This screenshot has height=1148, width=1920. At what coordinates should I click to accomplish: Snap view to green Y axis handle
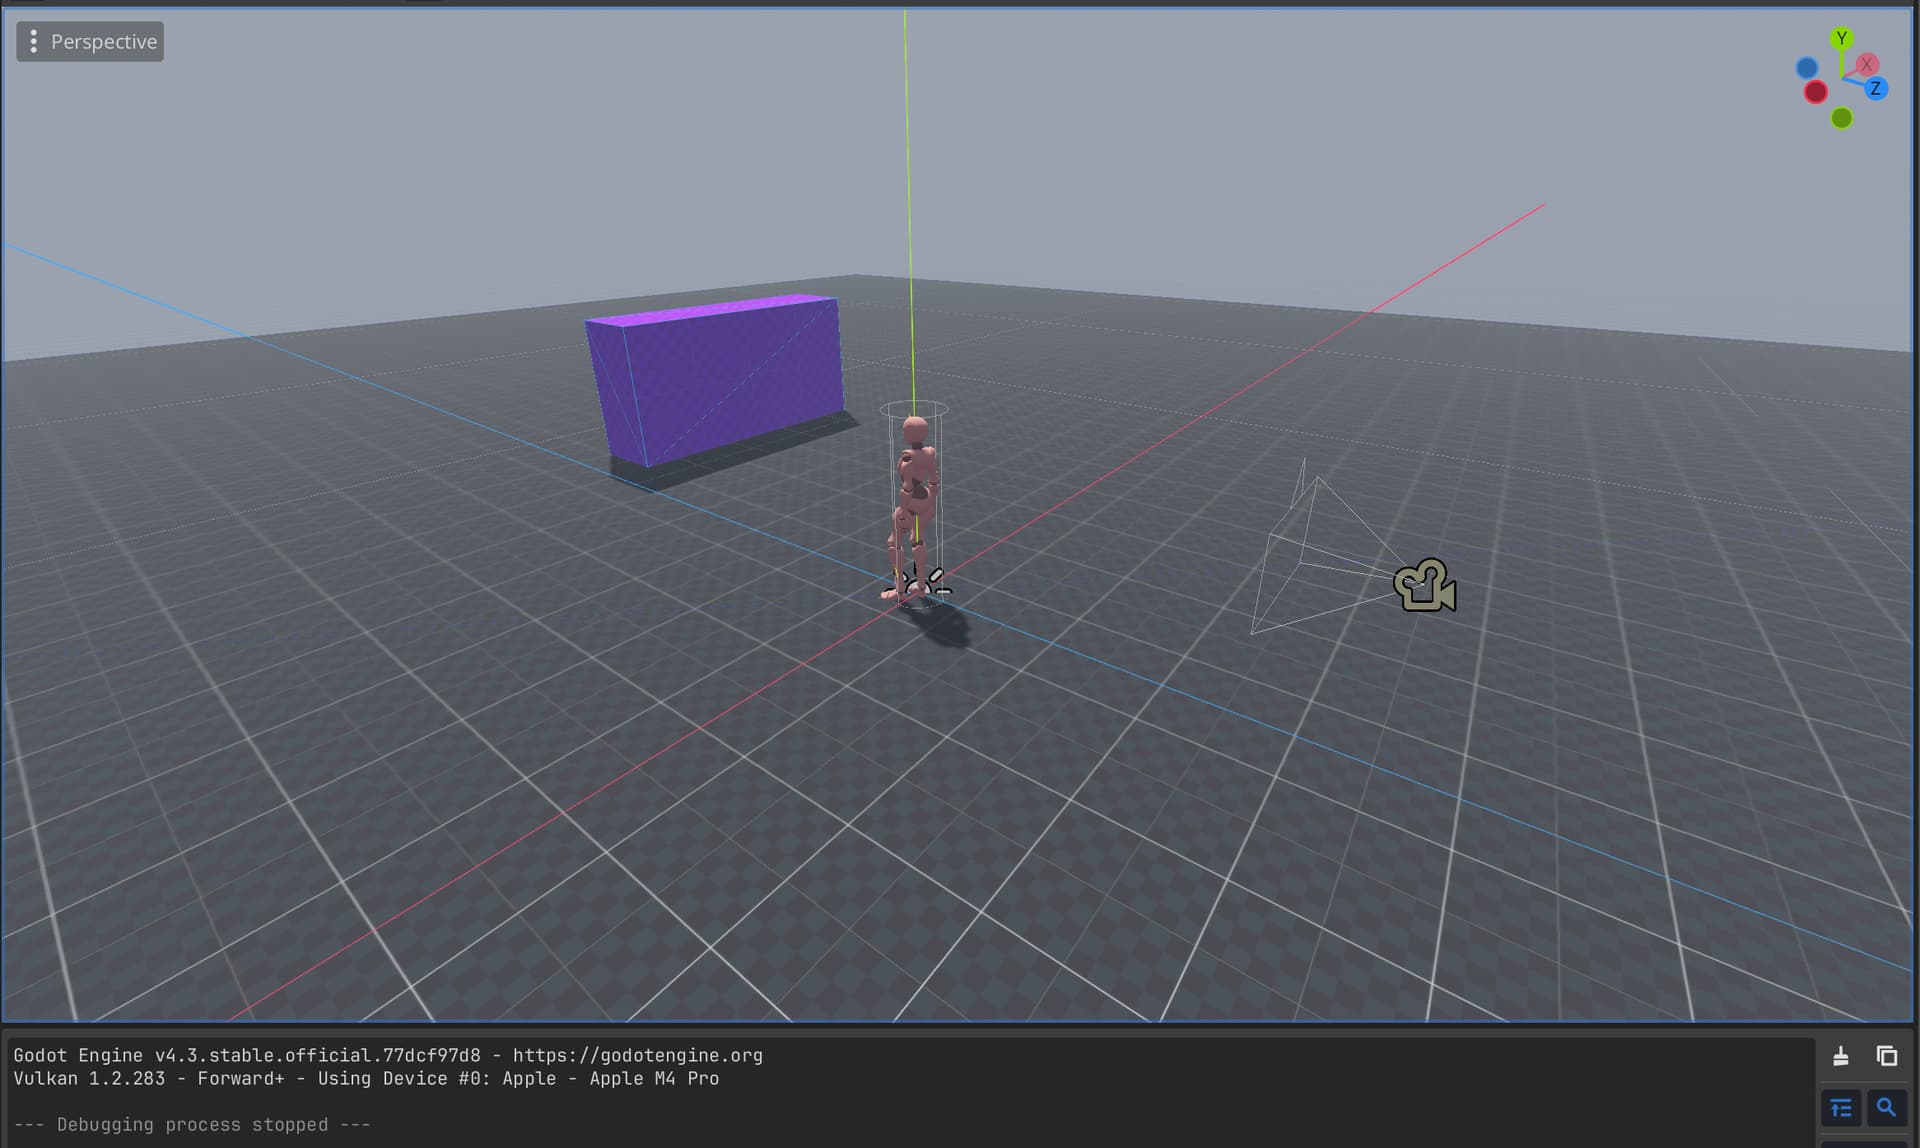pyautogui.click(x=1841, y=39)
